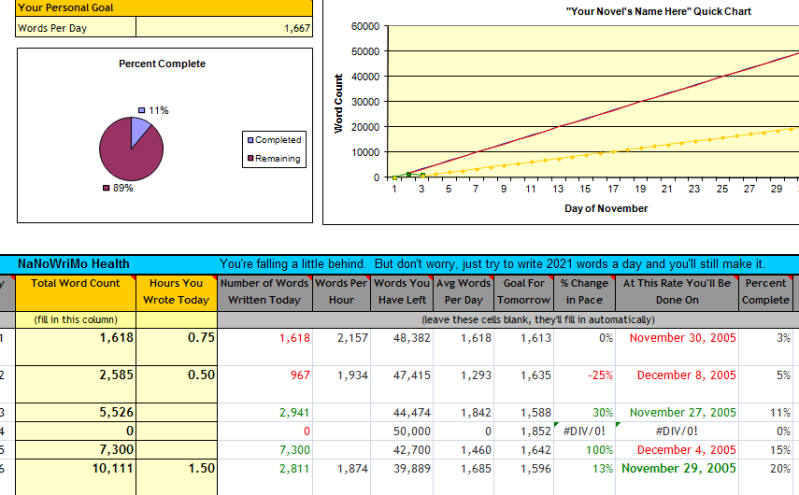Click the Completed legend color swatch
Viewport: 799px width, 495px height.
tap(250, 140)
